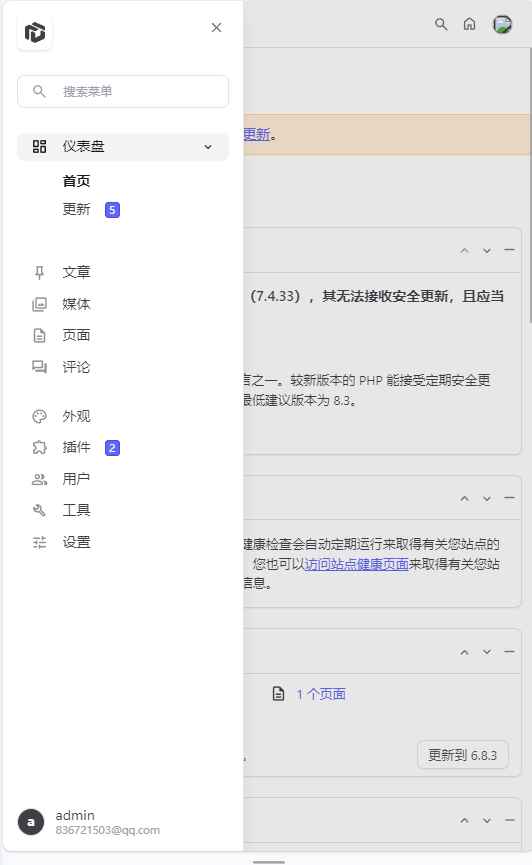This screenshot has width=532, height=865.
Task: Focus the 搜索菜单 search field
Action: pyautogui.click(x=123, y=92)
